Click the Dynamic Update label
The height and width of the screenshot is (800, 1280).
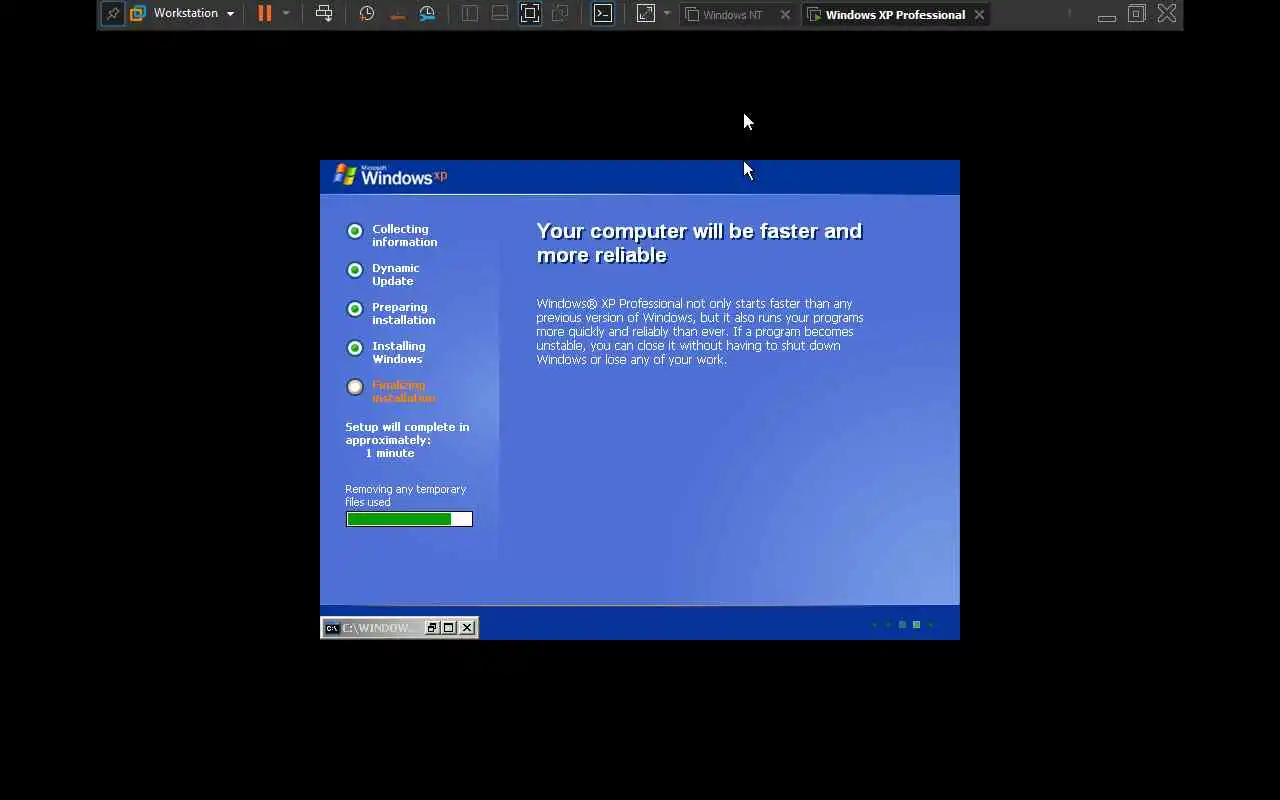pos(396,274)
